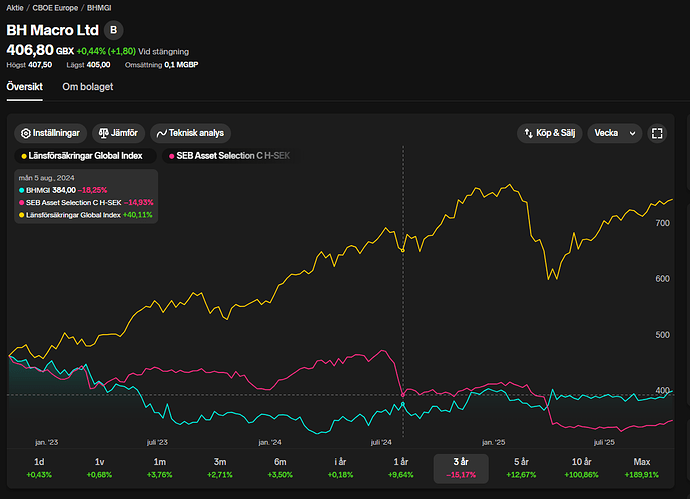Select the Översikt tab
This screenshot has height=499, width=690.
click(25, 87)
